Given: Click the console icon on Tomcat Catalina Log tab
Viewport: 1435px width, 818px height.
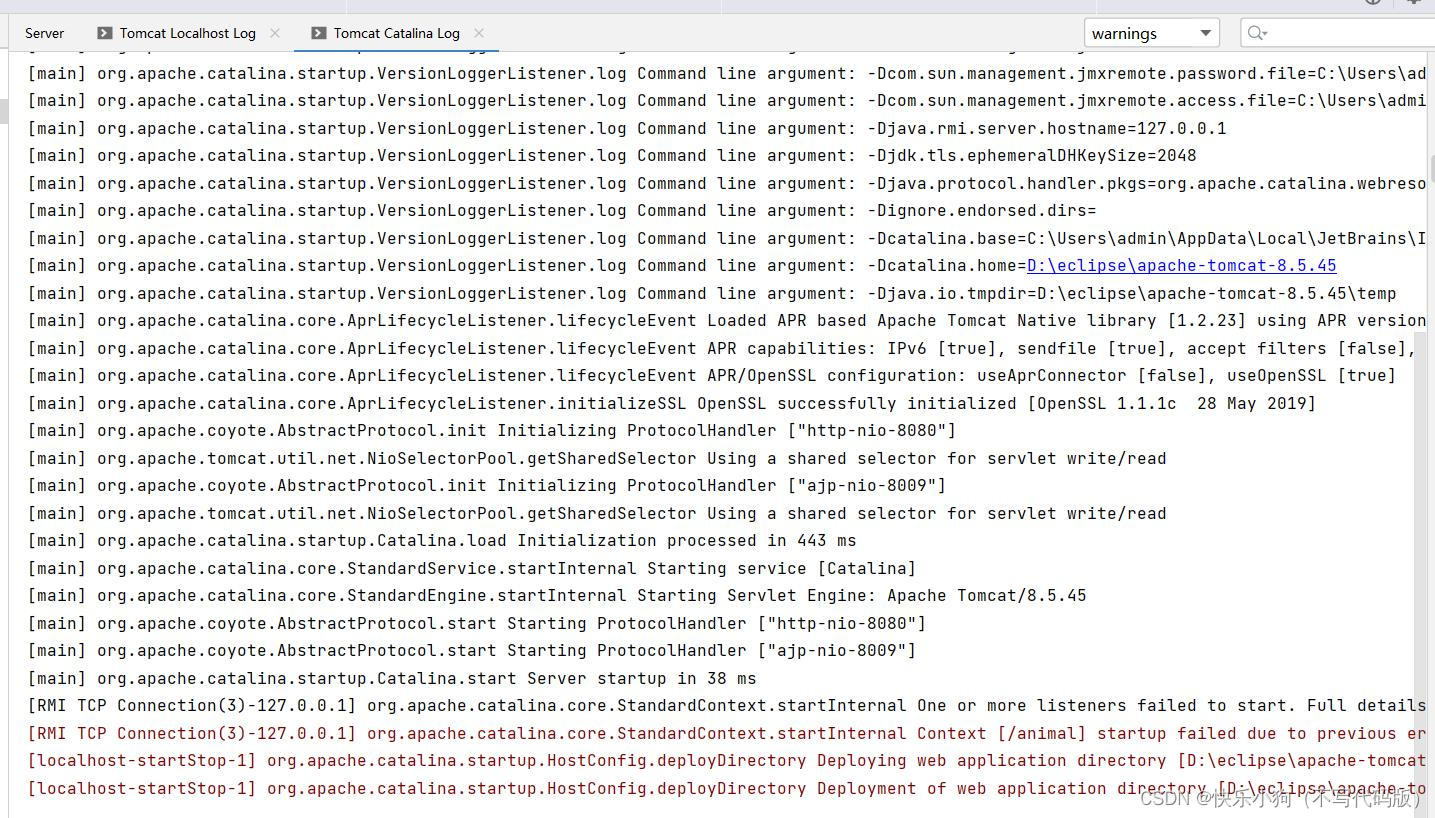Looking at the screenshot, I should point(317,32).
